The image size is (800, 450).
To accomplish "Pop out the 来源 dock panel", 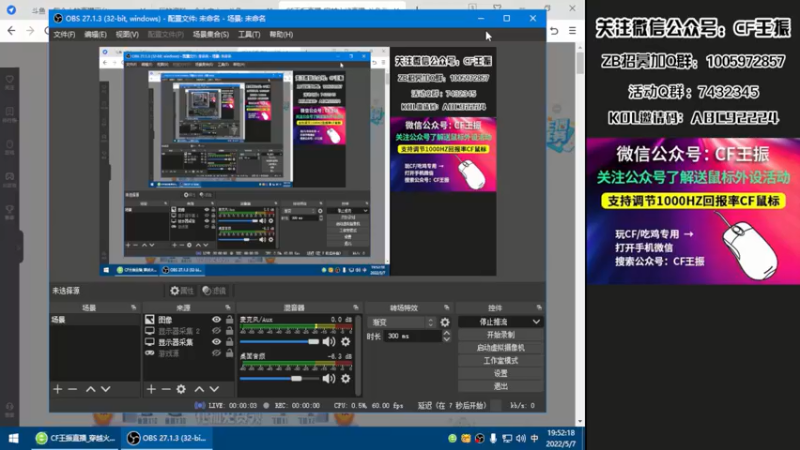I will (x=228, y=308).
